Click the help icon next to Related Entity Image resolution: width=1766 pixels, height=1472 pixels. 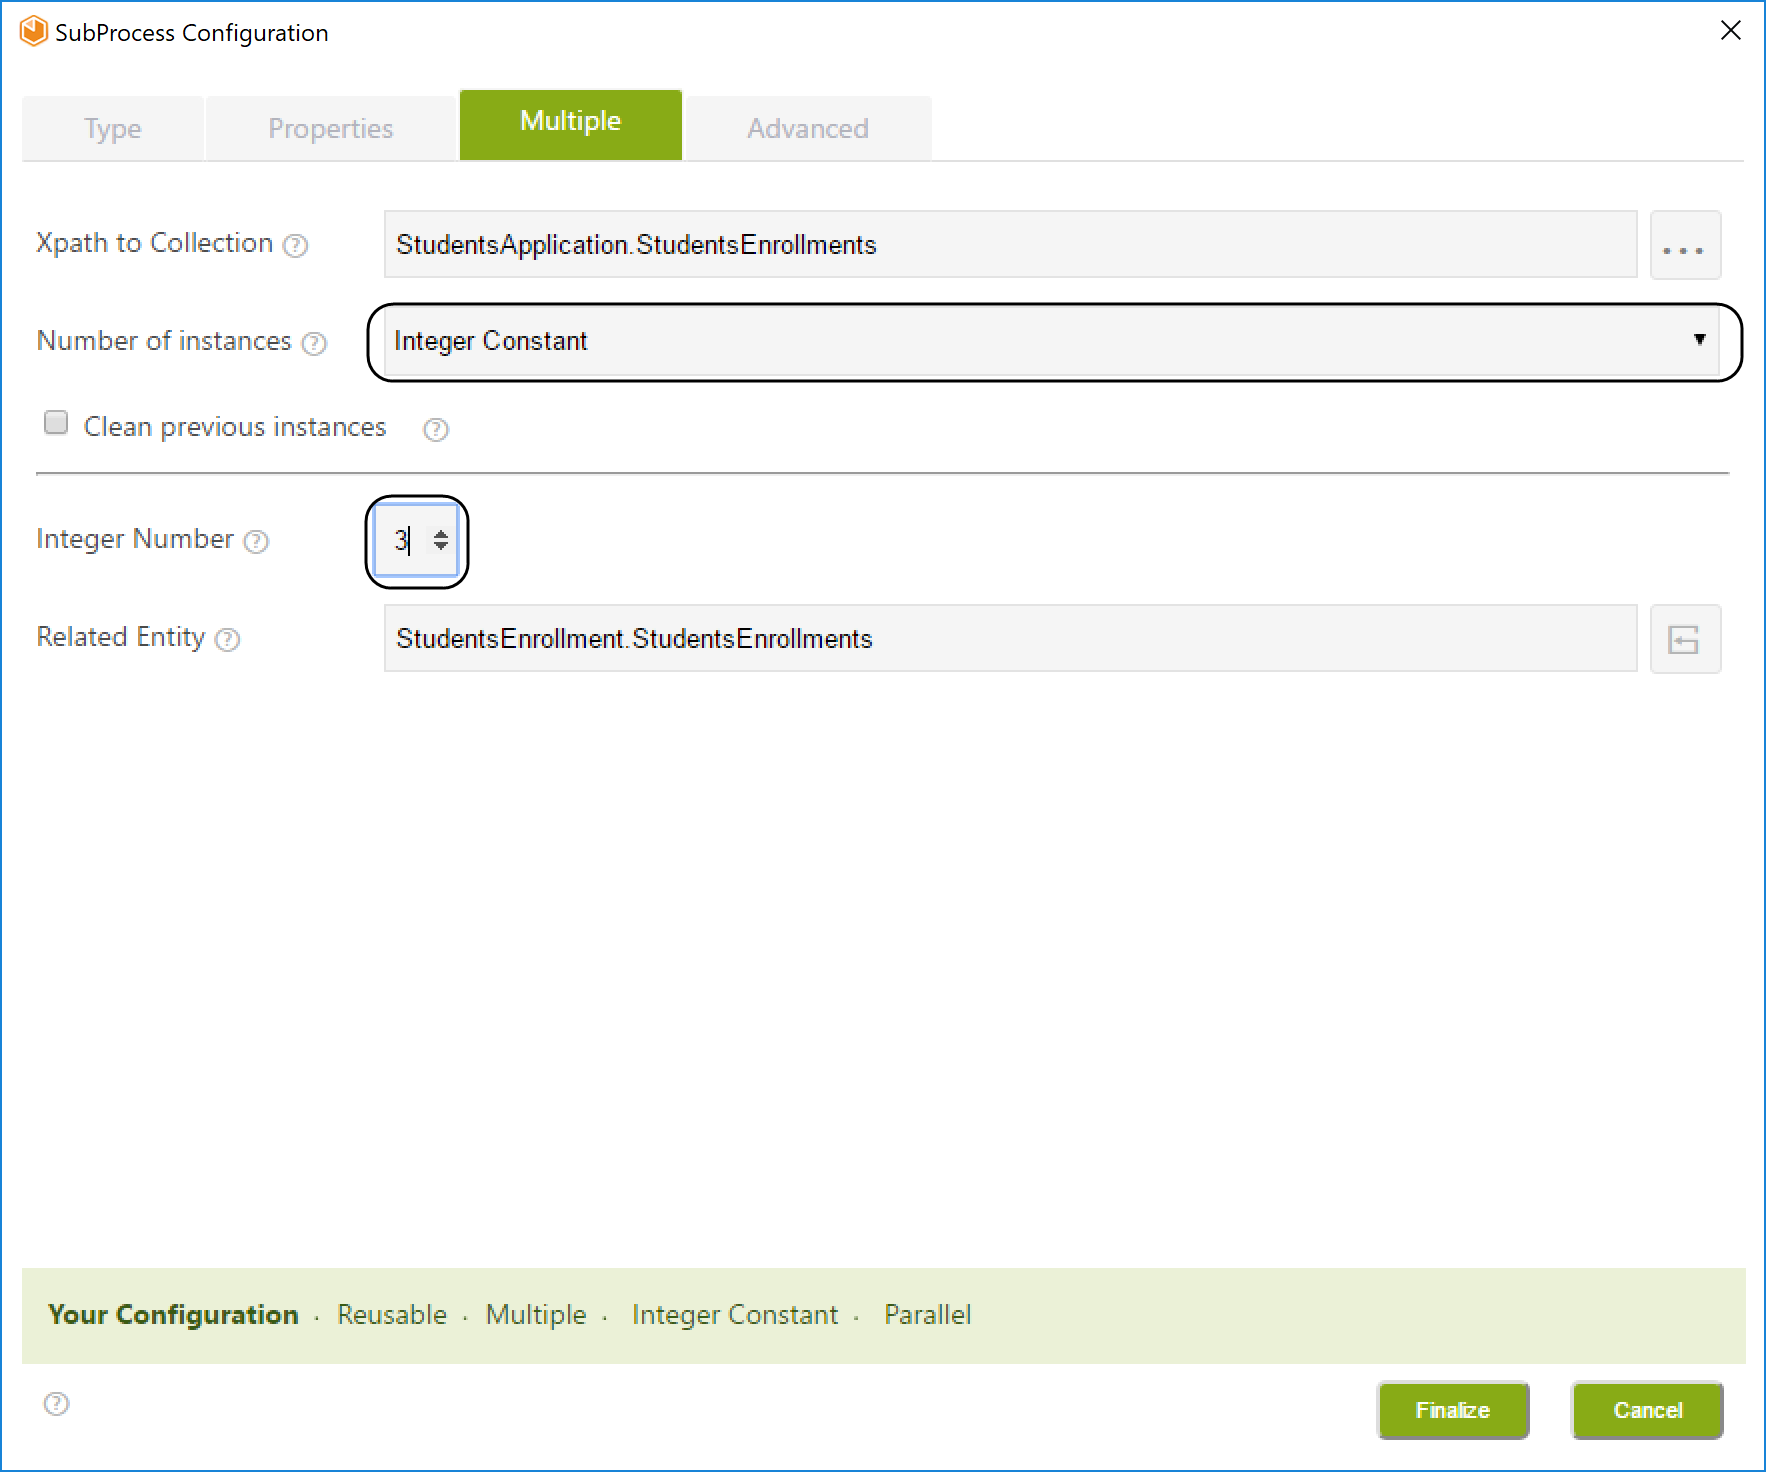coord(228,639)
